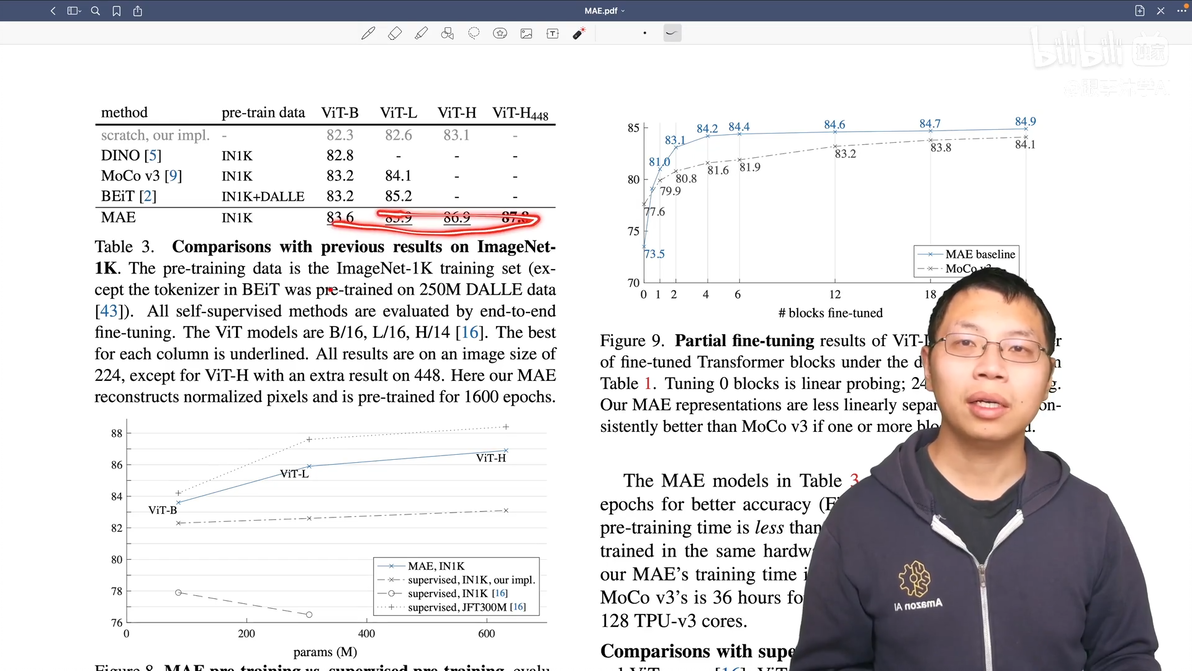Image resolution: width=1192 pixels, height=671 pixels.
Task: Select the Text box tool
Action: tap(553, 33)
